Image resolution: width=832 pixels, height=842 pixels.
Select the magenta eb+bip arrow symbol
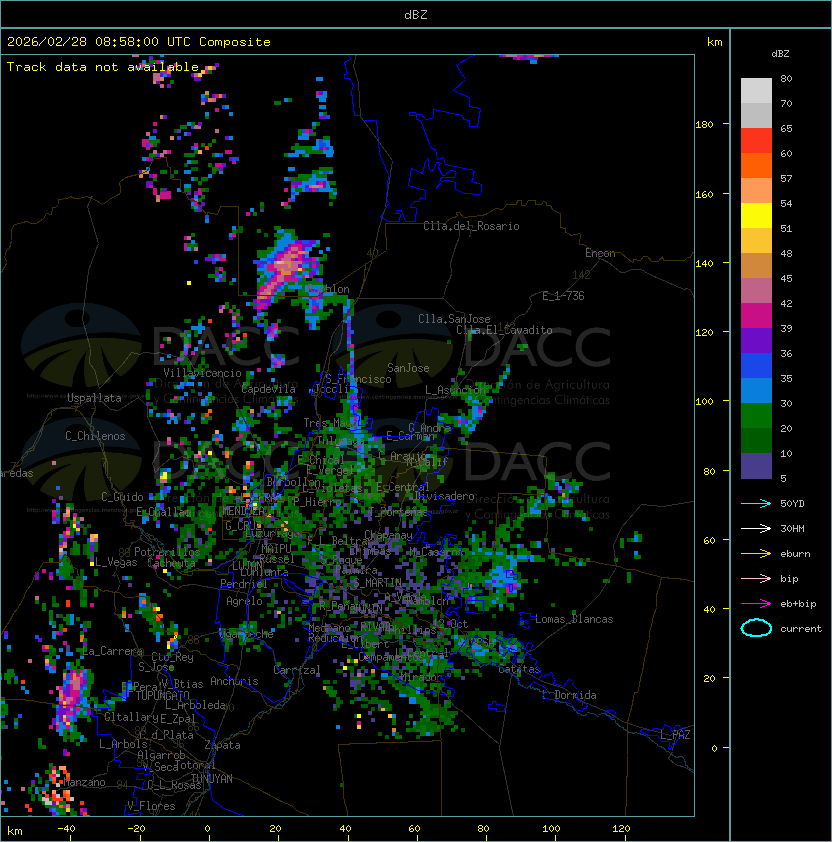pyautogui.click(x=756, y=603)
